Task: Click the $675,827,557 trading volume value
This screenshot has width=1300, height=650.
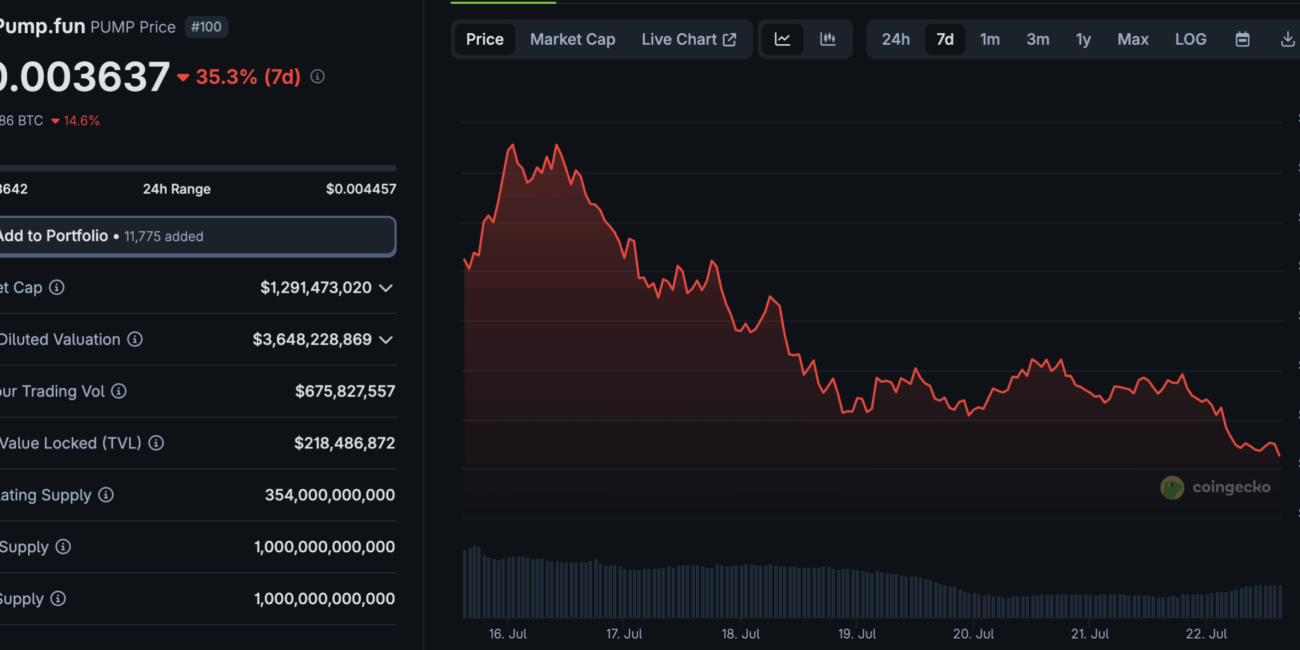Action: 345,391
